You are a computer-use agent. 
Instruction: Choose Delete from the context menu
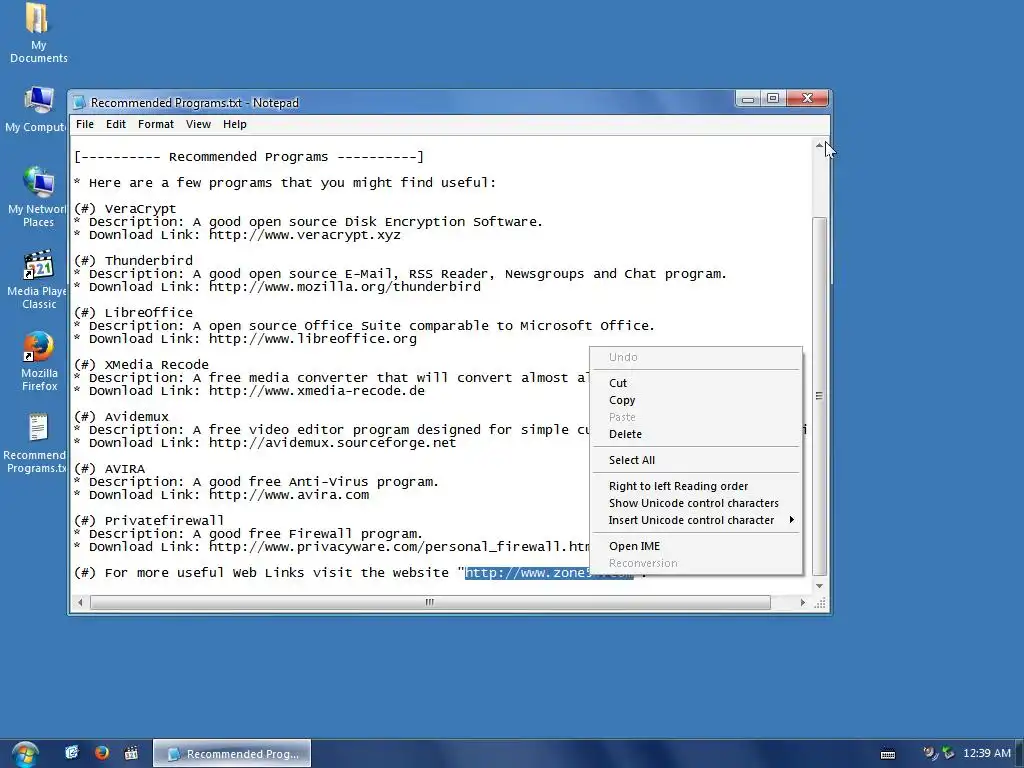pos(696,434)
